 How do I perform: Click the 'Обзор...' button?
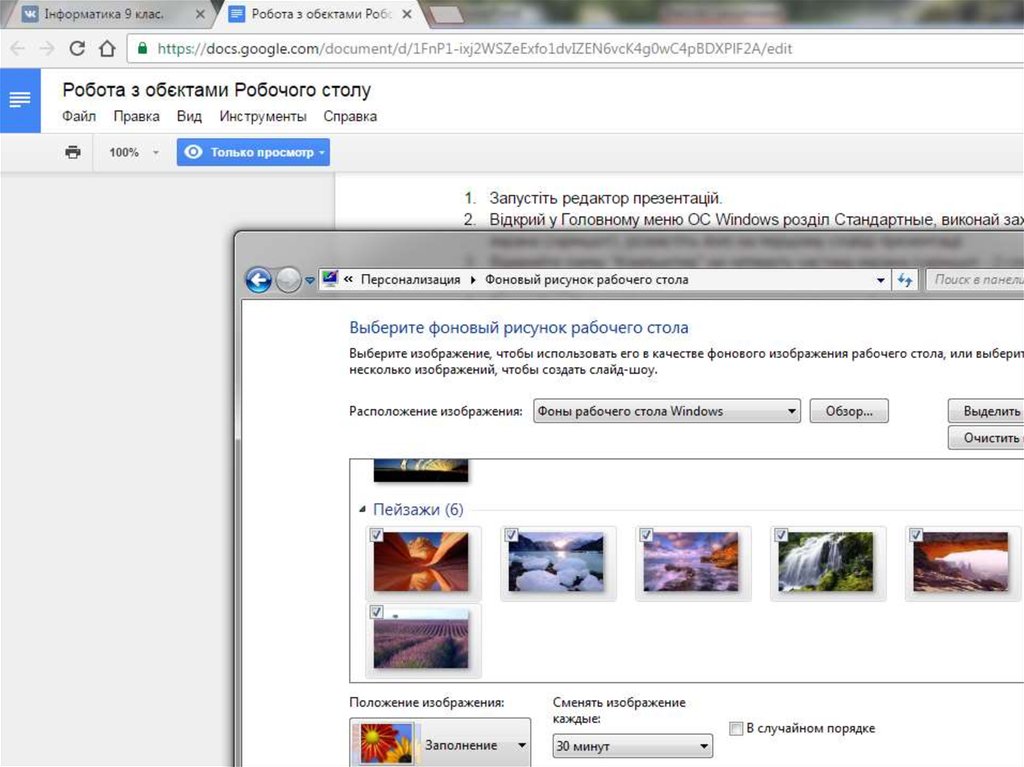coord(848,411)
